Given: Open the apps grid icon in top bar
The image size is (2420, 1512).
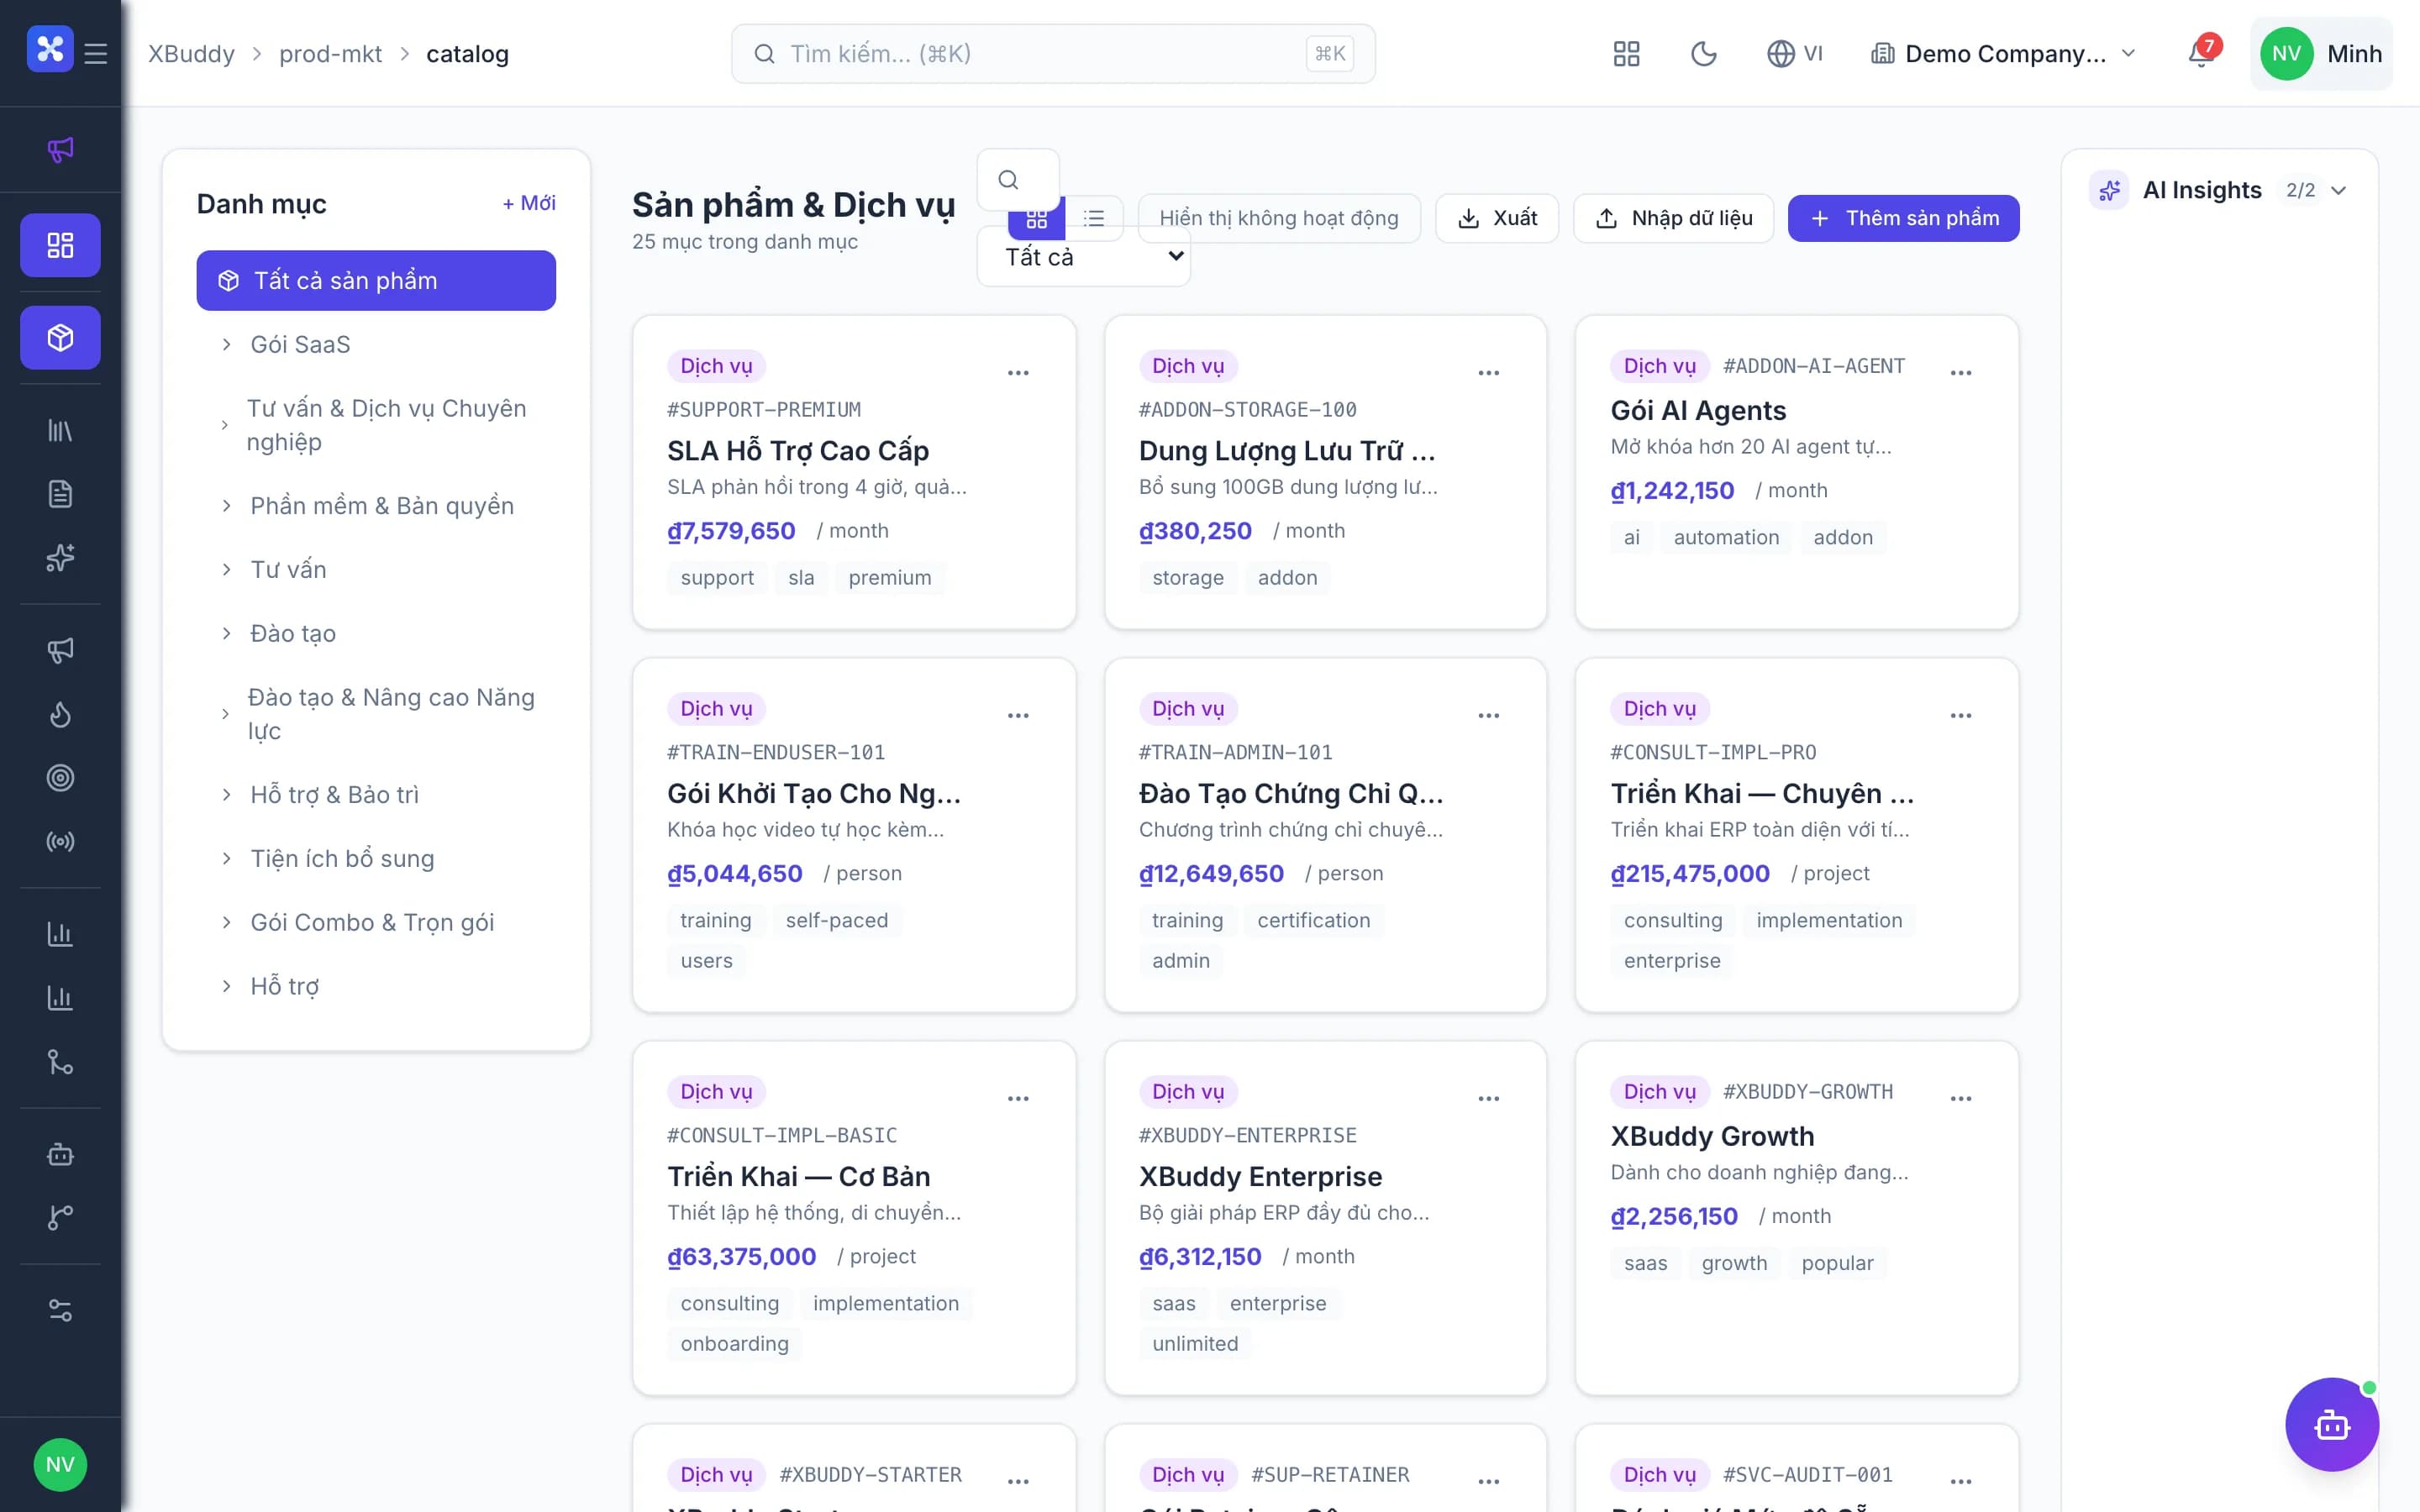Looking at the screenshot, I should point(1627,54).
